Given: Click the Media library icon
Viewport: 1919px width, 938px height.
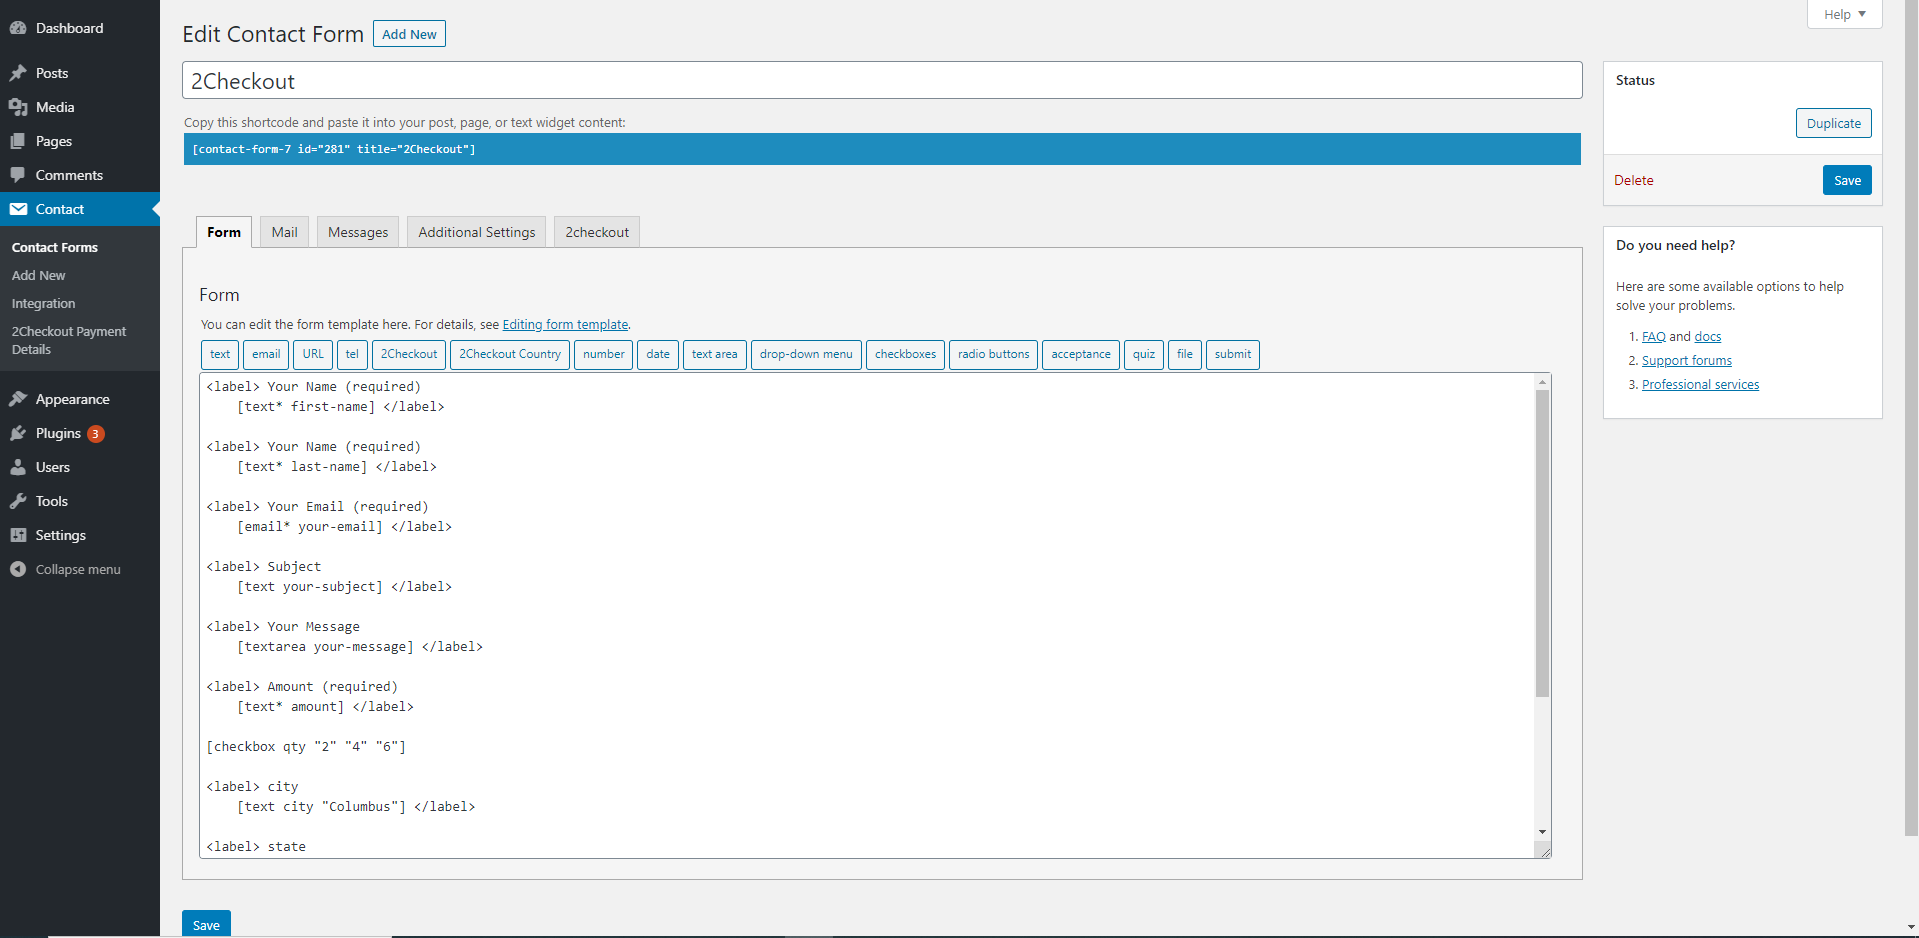Looking at the screenshot, I should [18, 107].
